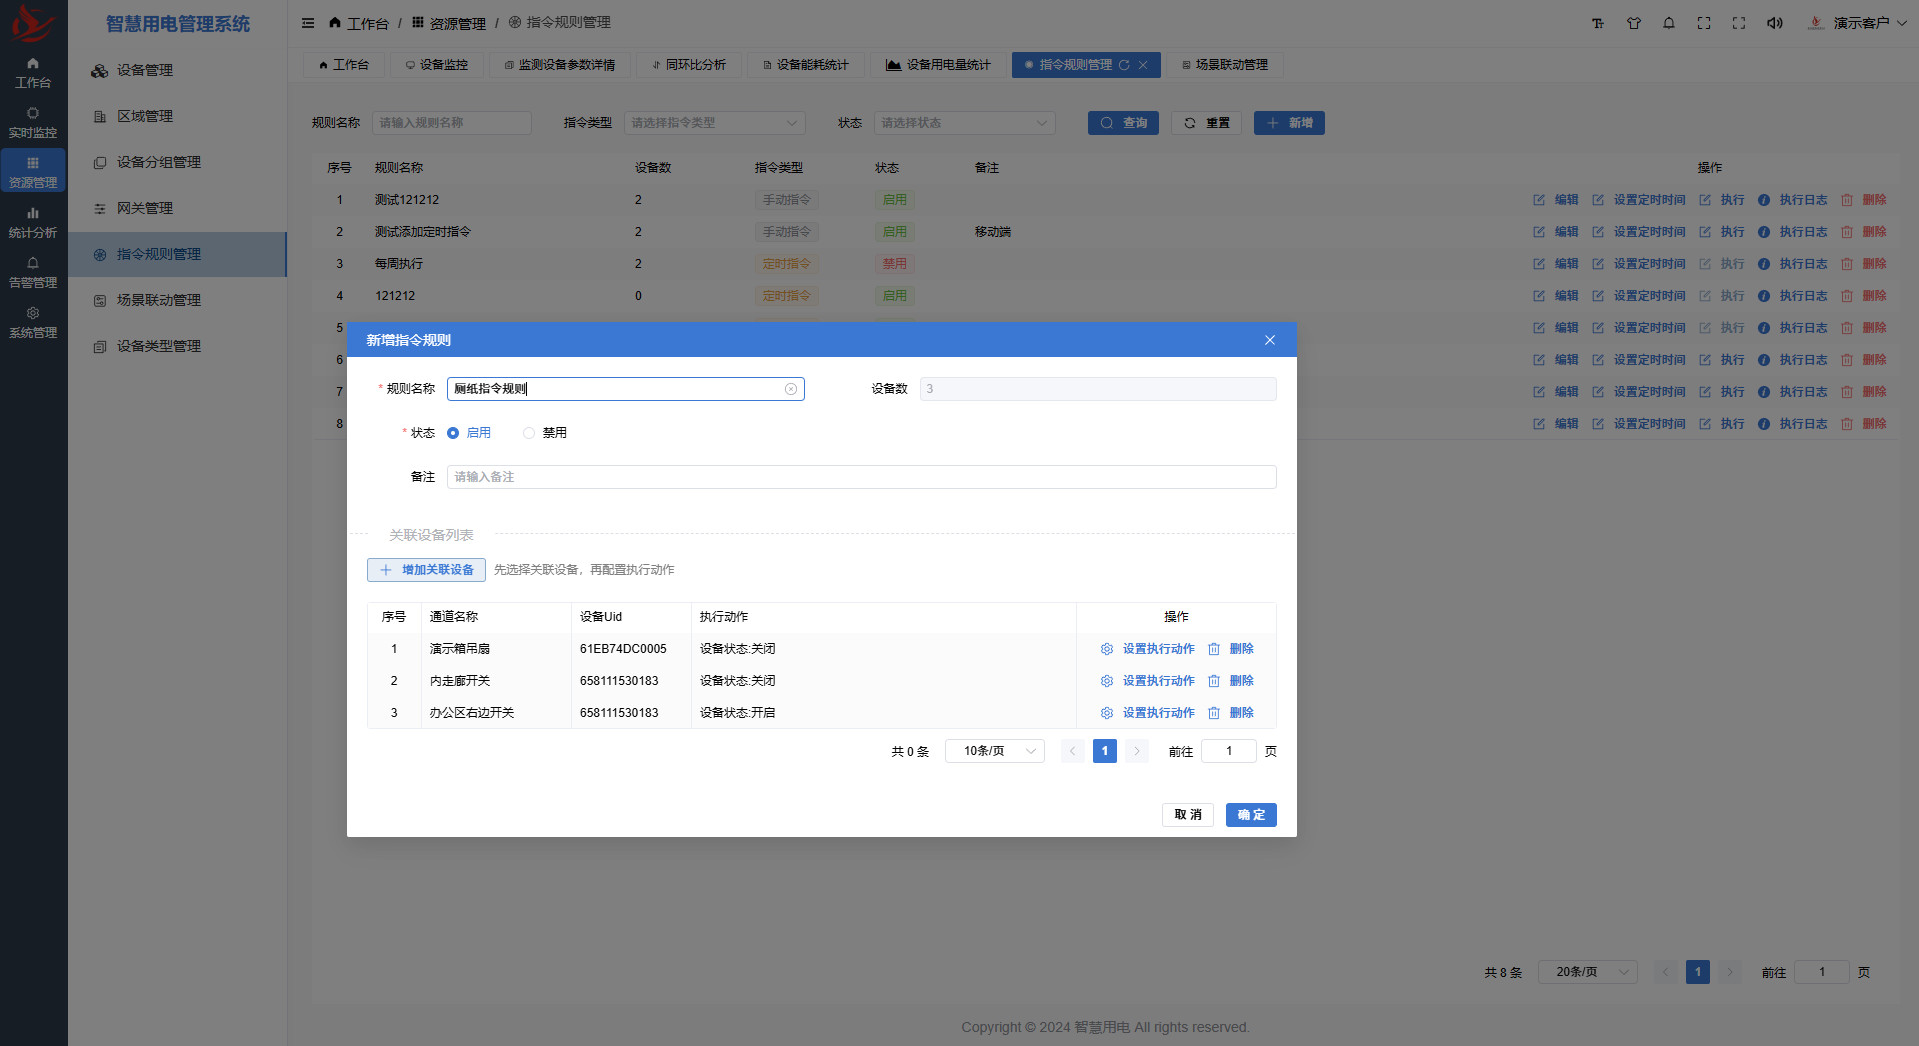This screenshot has height=1046, width=1919.
Task: Open 实时监控 in left sidebar
Action: pos(33,123)
